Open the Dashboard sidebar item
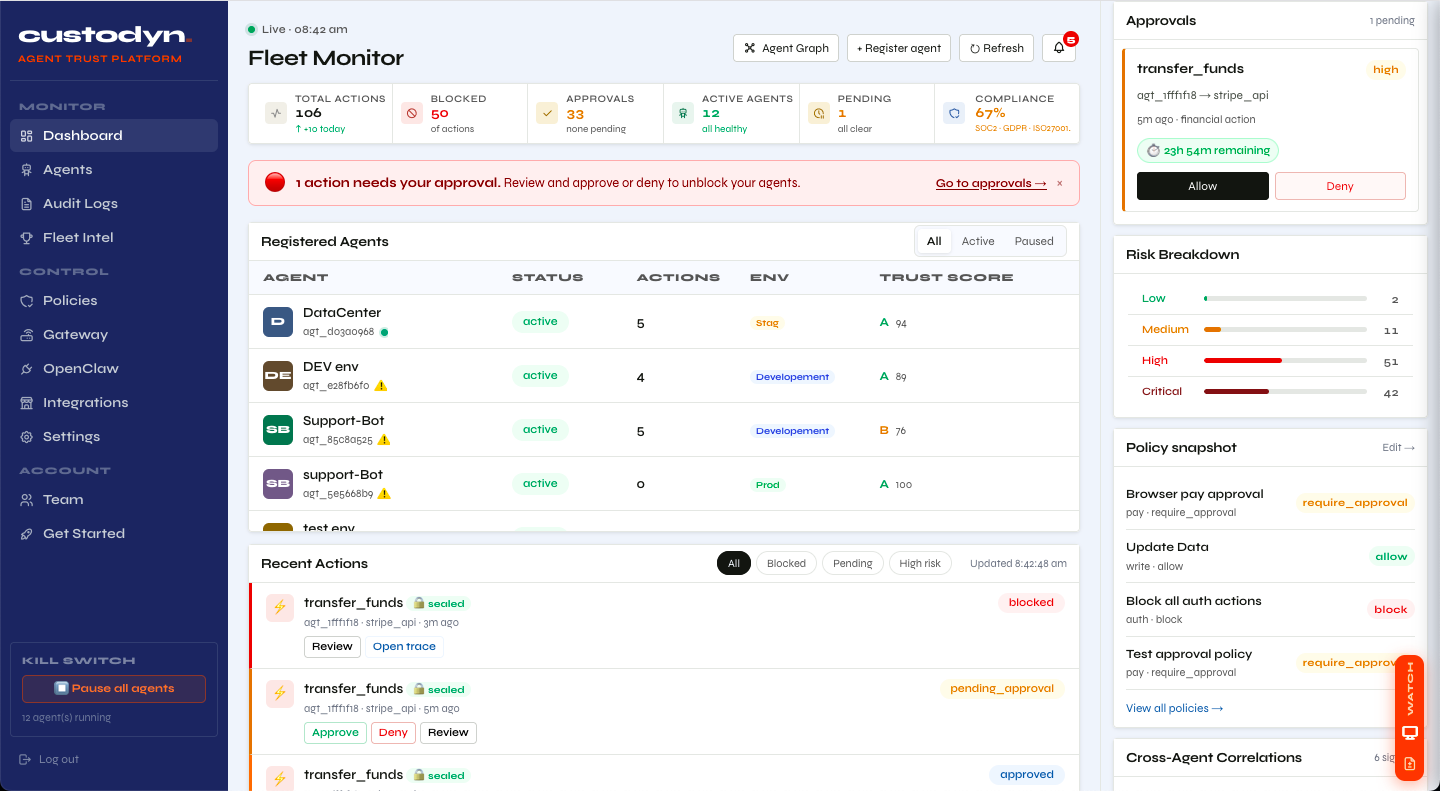Viewport: 1440px width, 791px height. click(114, 136)
